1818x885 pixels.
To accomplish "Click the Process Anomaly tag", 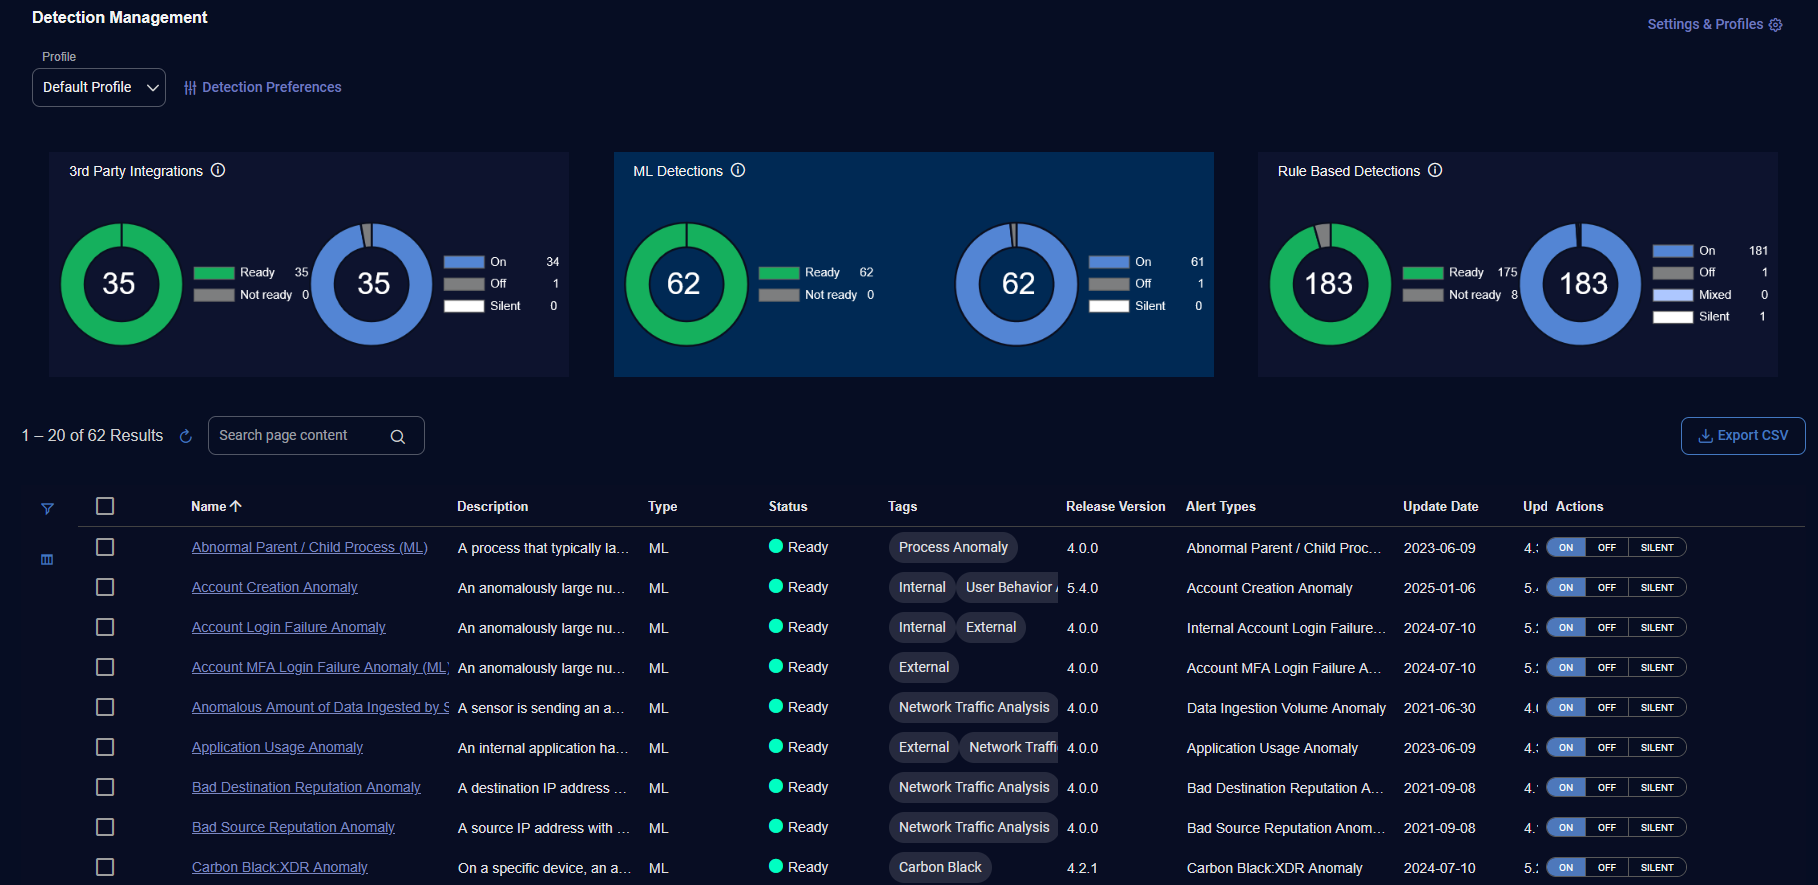I will [x=953, y=547].
